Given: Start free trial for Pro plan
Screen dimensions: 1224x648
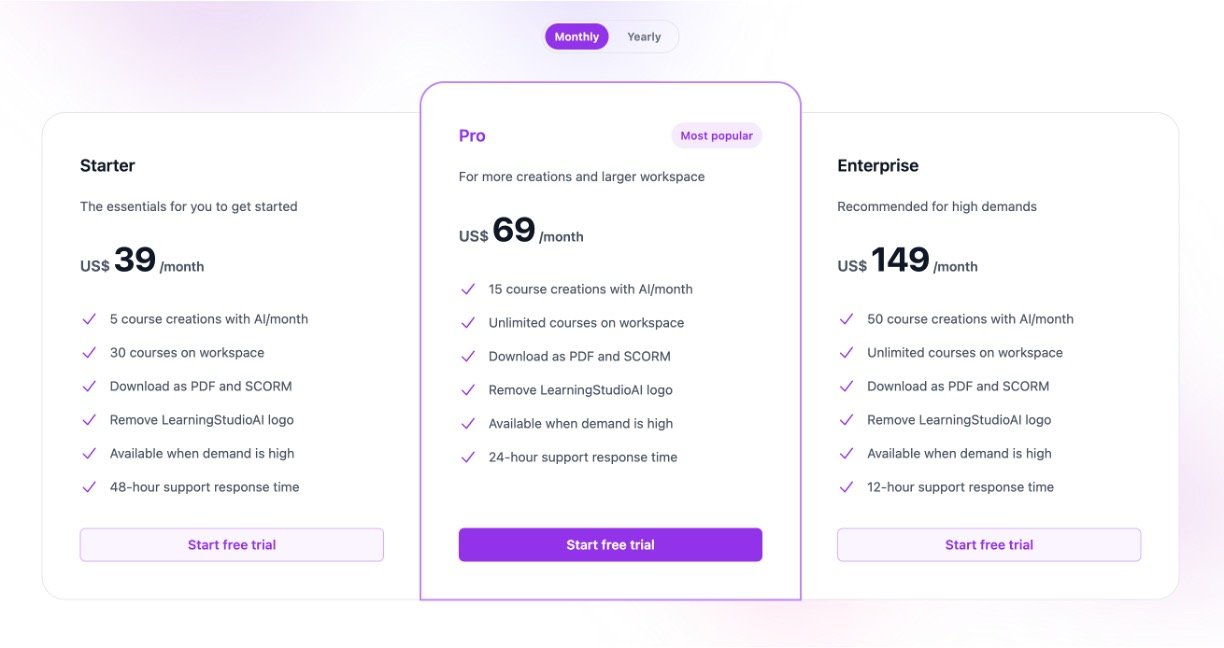Looking at the screenshot, I should coord(610,545).
